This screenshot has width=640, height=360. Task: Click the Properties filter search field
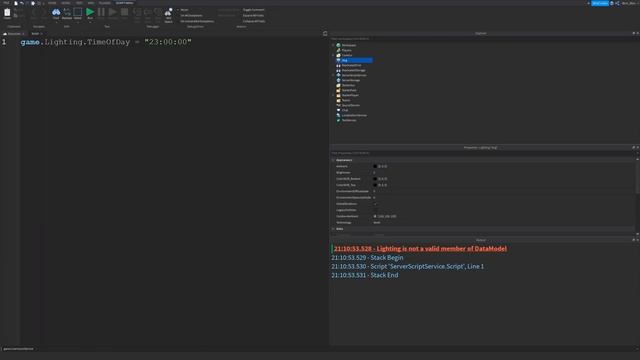tap(484, 153)
